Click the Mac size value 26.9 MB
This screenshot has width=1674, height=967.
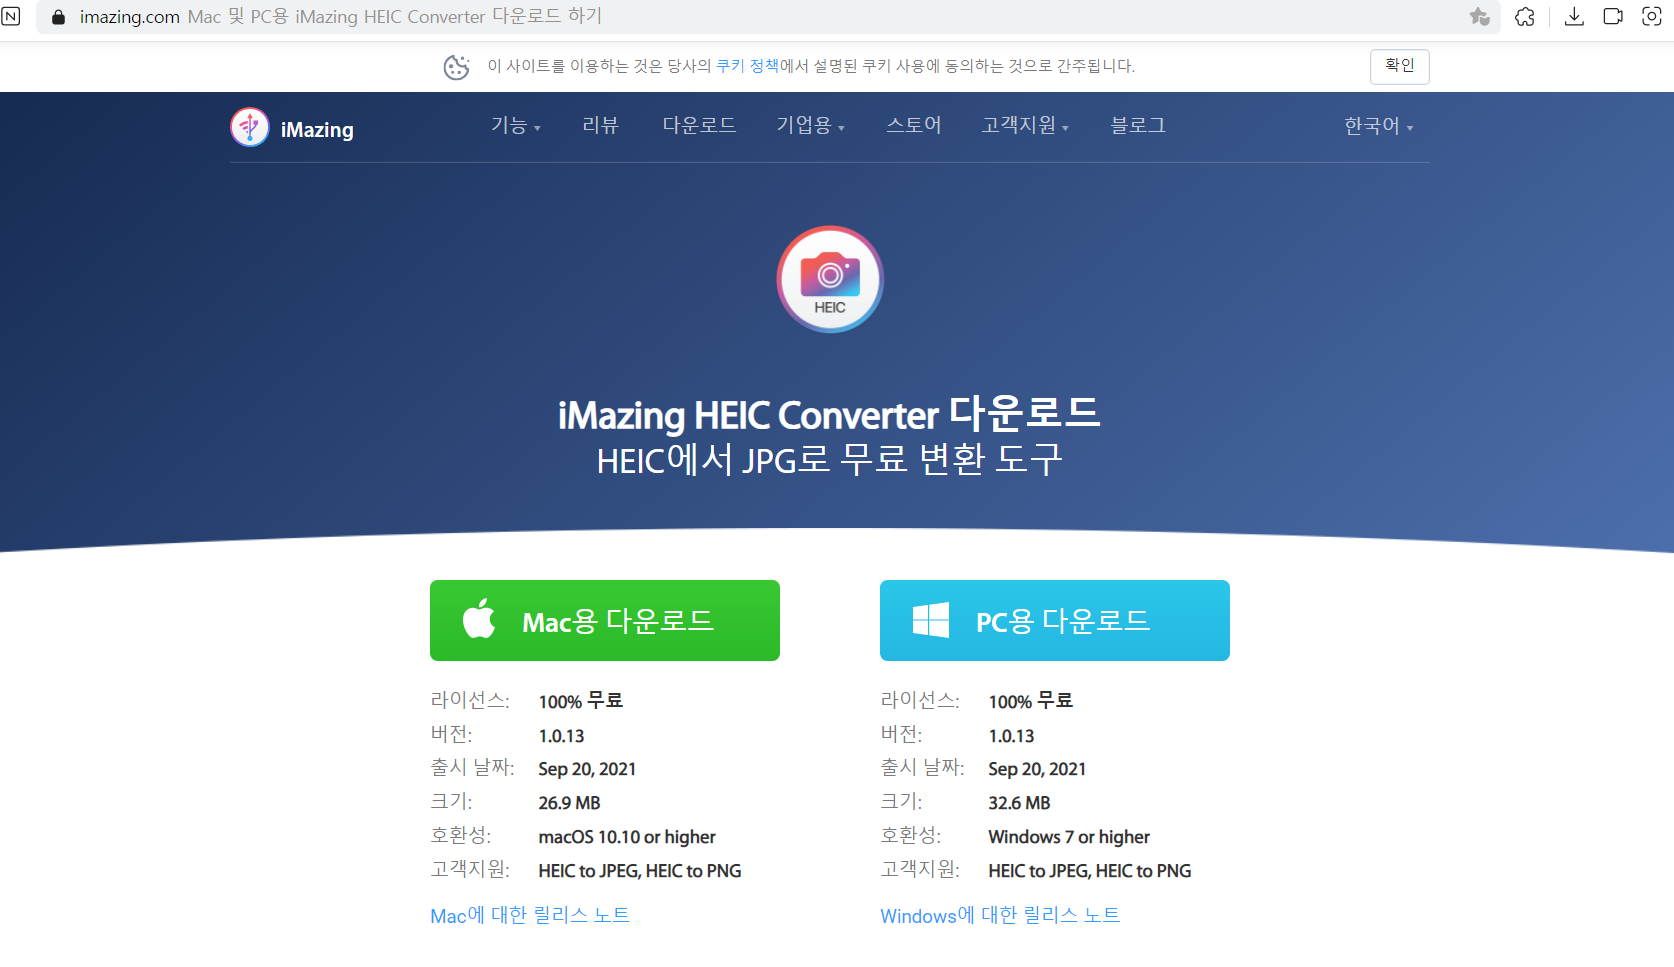click(570, 803)
